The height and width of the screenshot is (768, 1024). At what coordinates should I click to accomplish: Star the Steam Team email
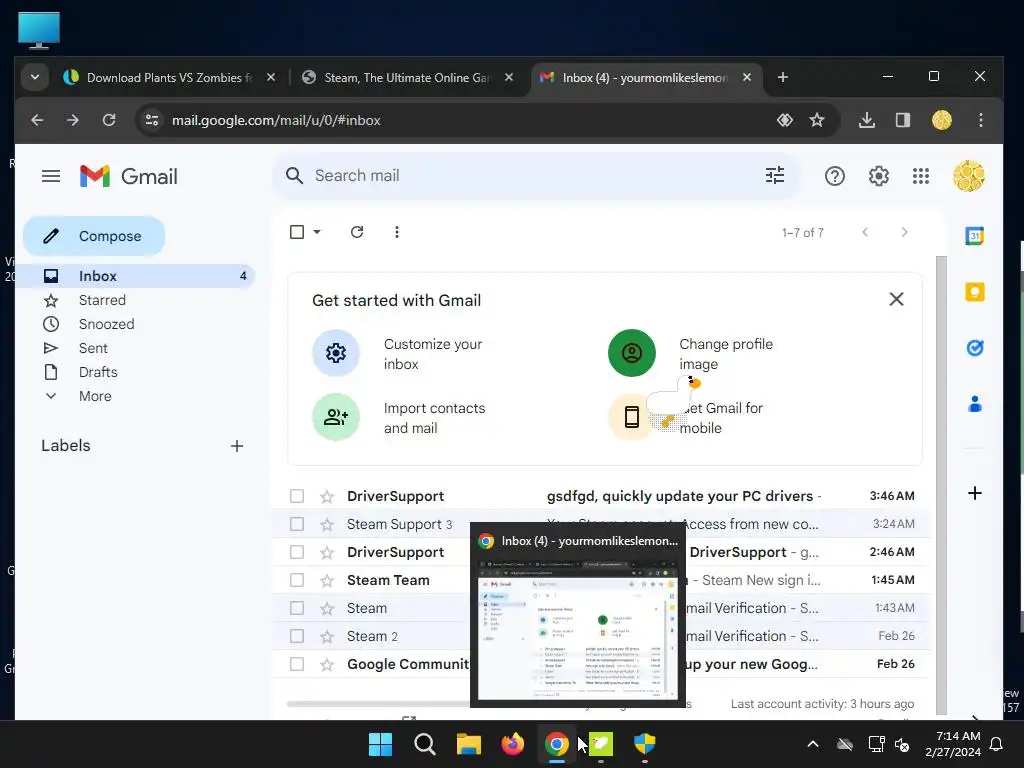(x=327, y=581)
